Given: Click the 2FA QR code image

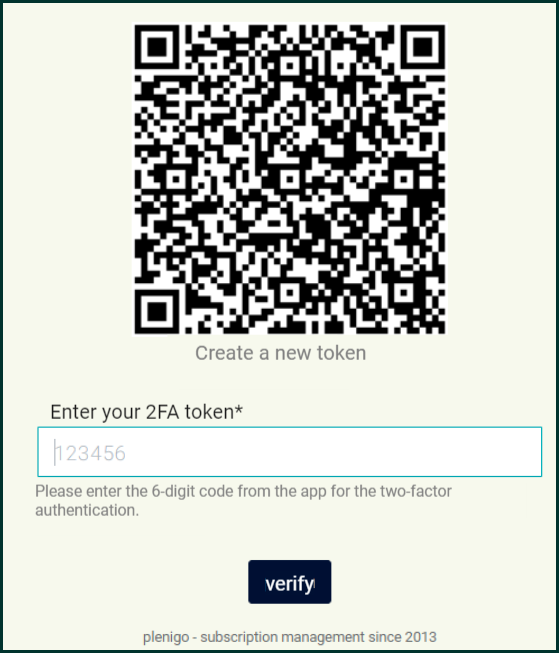Looking at the screenshot, I should point(290,179).
